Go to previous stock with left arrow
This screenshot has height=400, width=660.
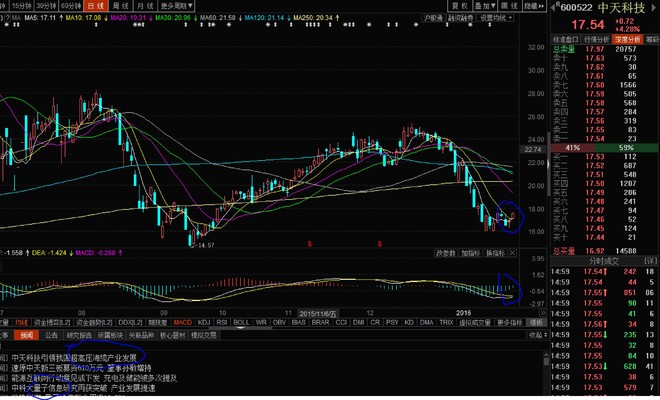553,8
